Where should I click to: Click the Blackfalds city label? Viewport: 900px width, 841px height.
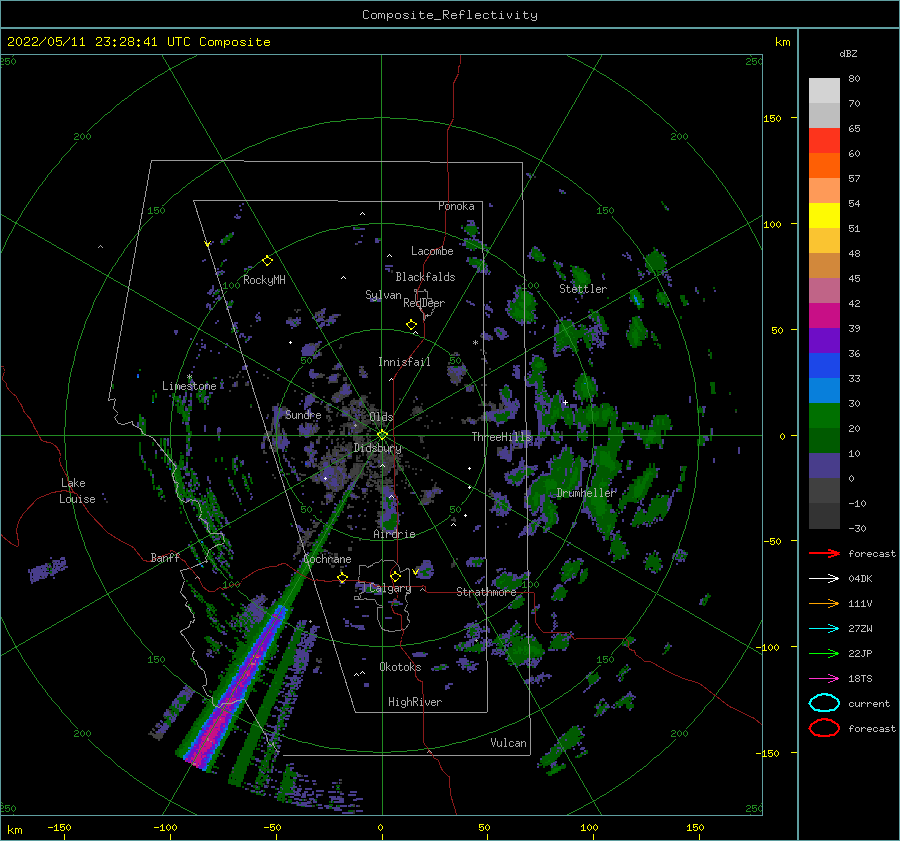(425, 277)
